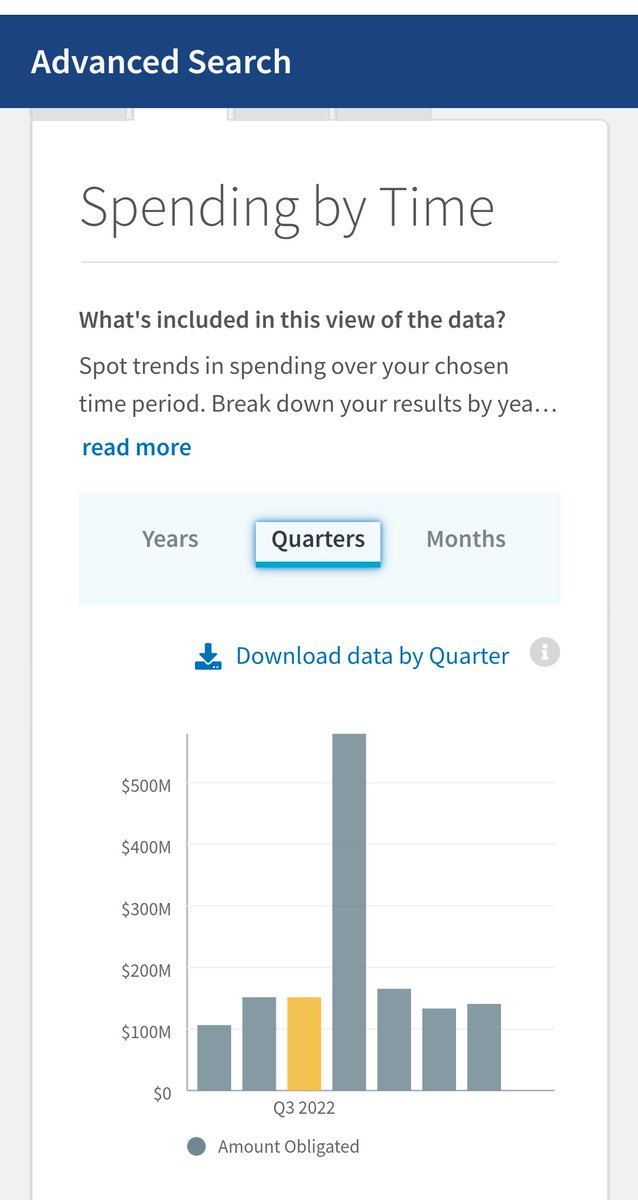Click the rightmost bar in the chart
Viewport: 638px width, 1200px height.
(x=484, y=1047)
